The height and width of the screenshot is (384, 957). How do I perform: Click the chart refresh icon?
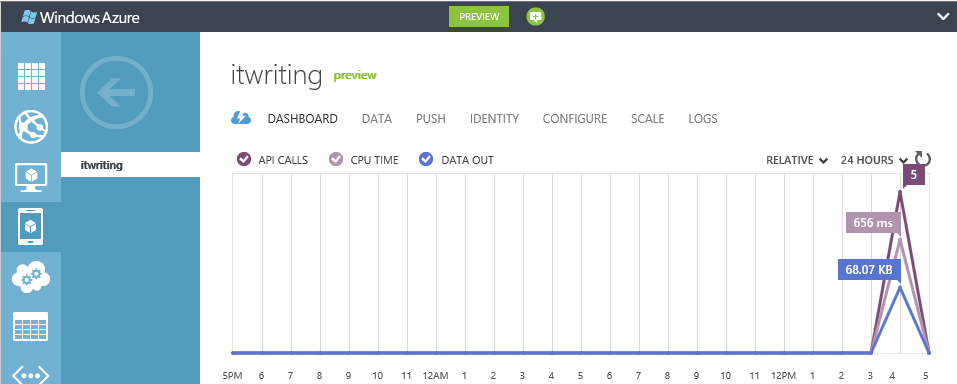tap(923, 160)
